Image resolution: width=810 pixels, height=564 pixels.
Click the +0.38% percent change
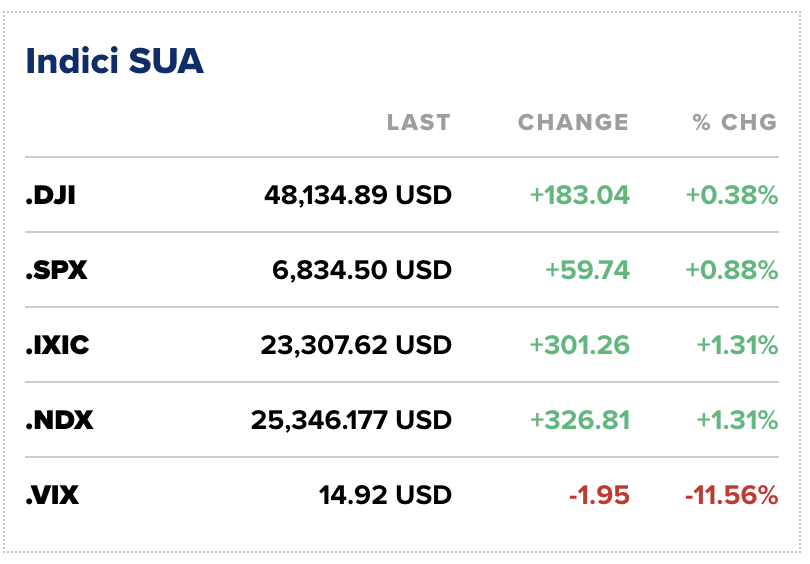point(731,196)
